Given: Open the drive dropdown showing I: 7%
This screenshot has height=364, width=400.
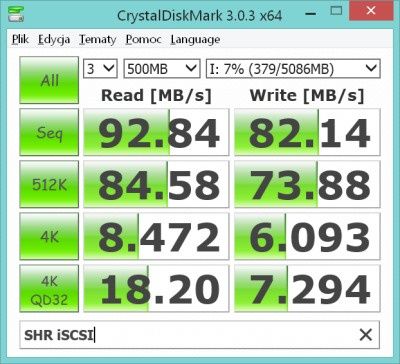Looking at the screenshot, I should 293,69.
